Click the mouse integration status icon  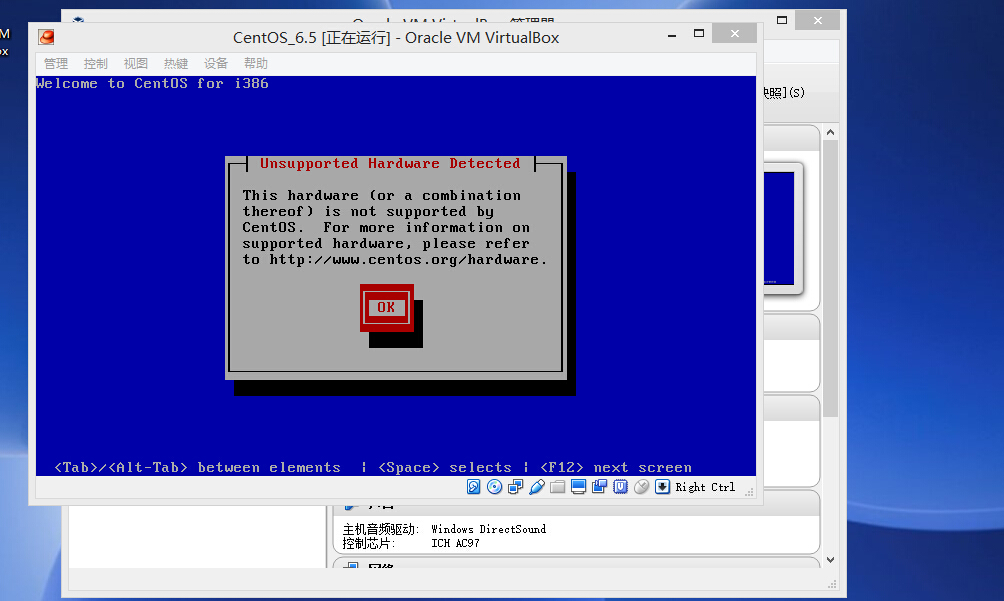(642, 487)
